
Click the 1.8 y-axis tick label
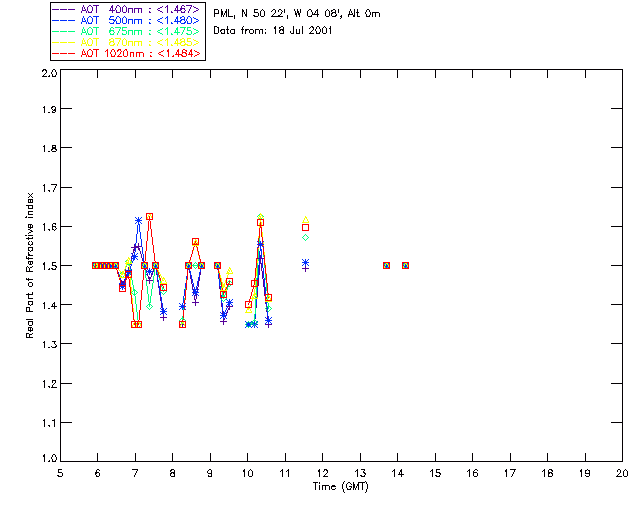pos(49,148)
